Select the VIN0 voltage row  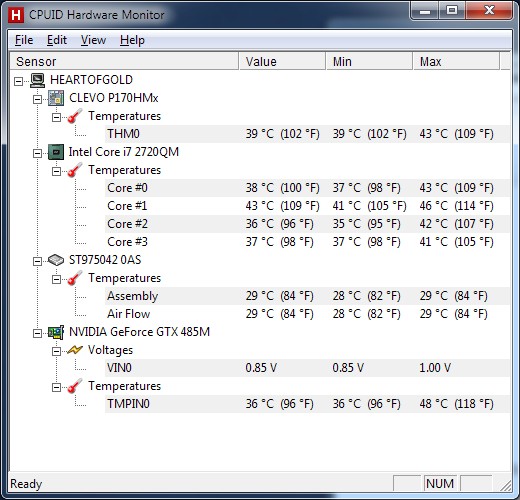point(307,368)
